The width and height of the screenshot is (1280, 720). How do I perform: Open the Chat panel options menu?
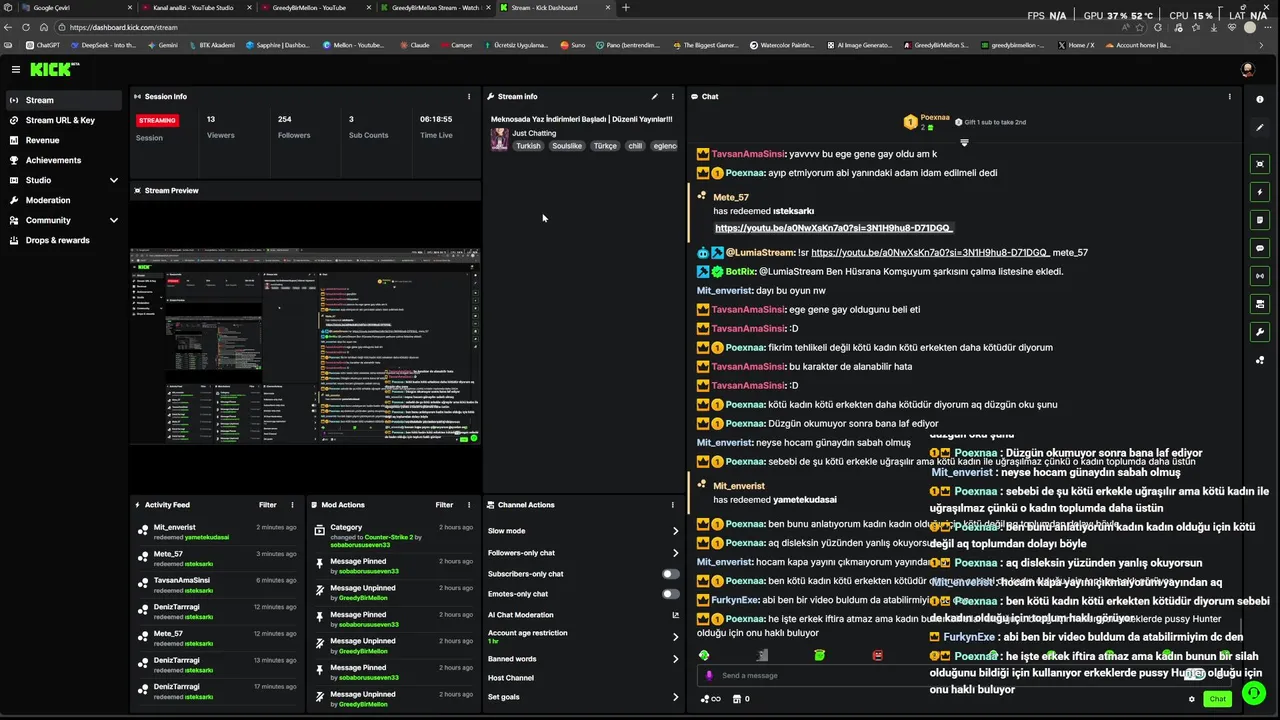1230,97
